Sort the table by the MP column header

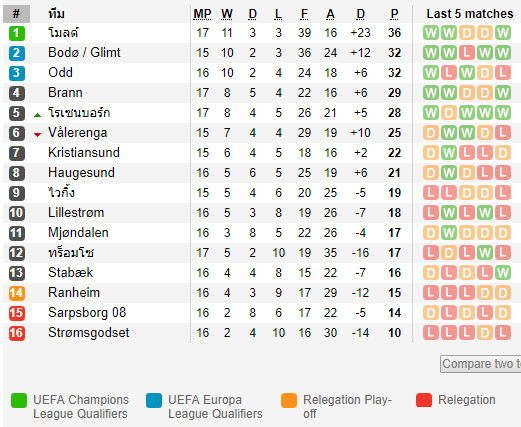(x=202, y=14)
